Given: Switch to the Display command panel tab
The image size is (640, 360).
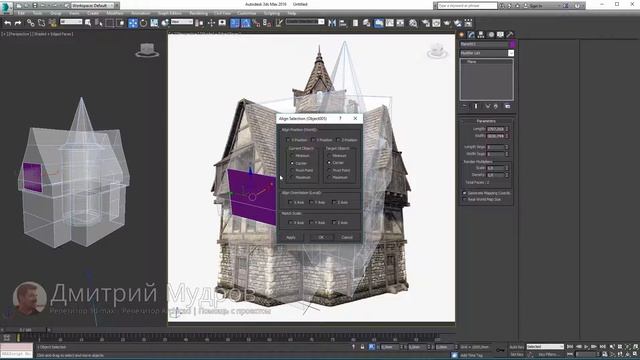Looking at the screenshot, I should [x=500, y=35].
